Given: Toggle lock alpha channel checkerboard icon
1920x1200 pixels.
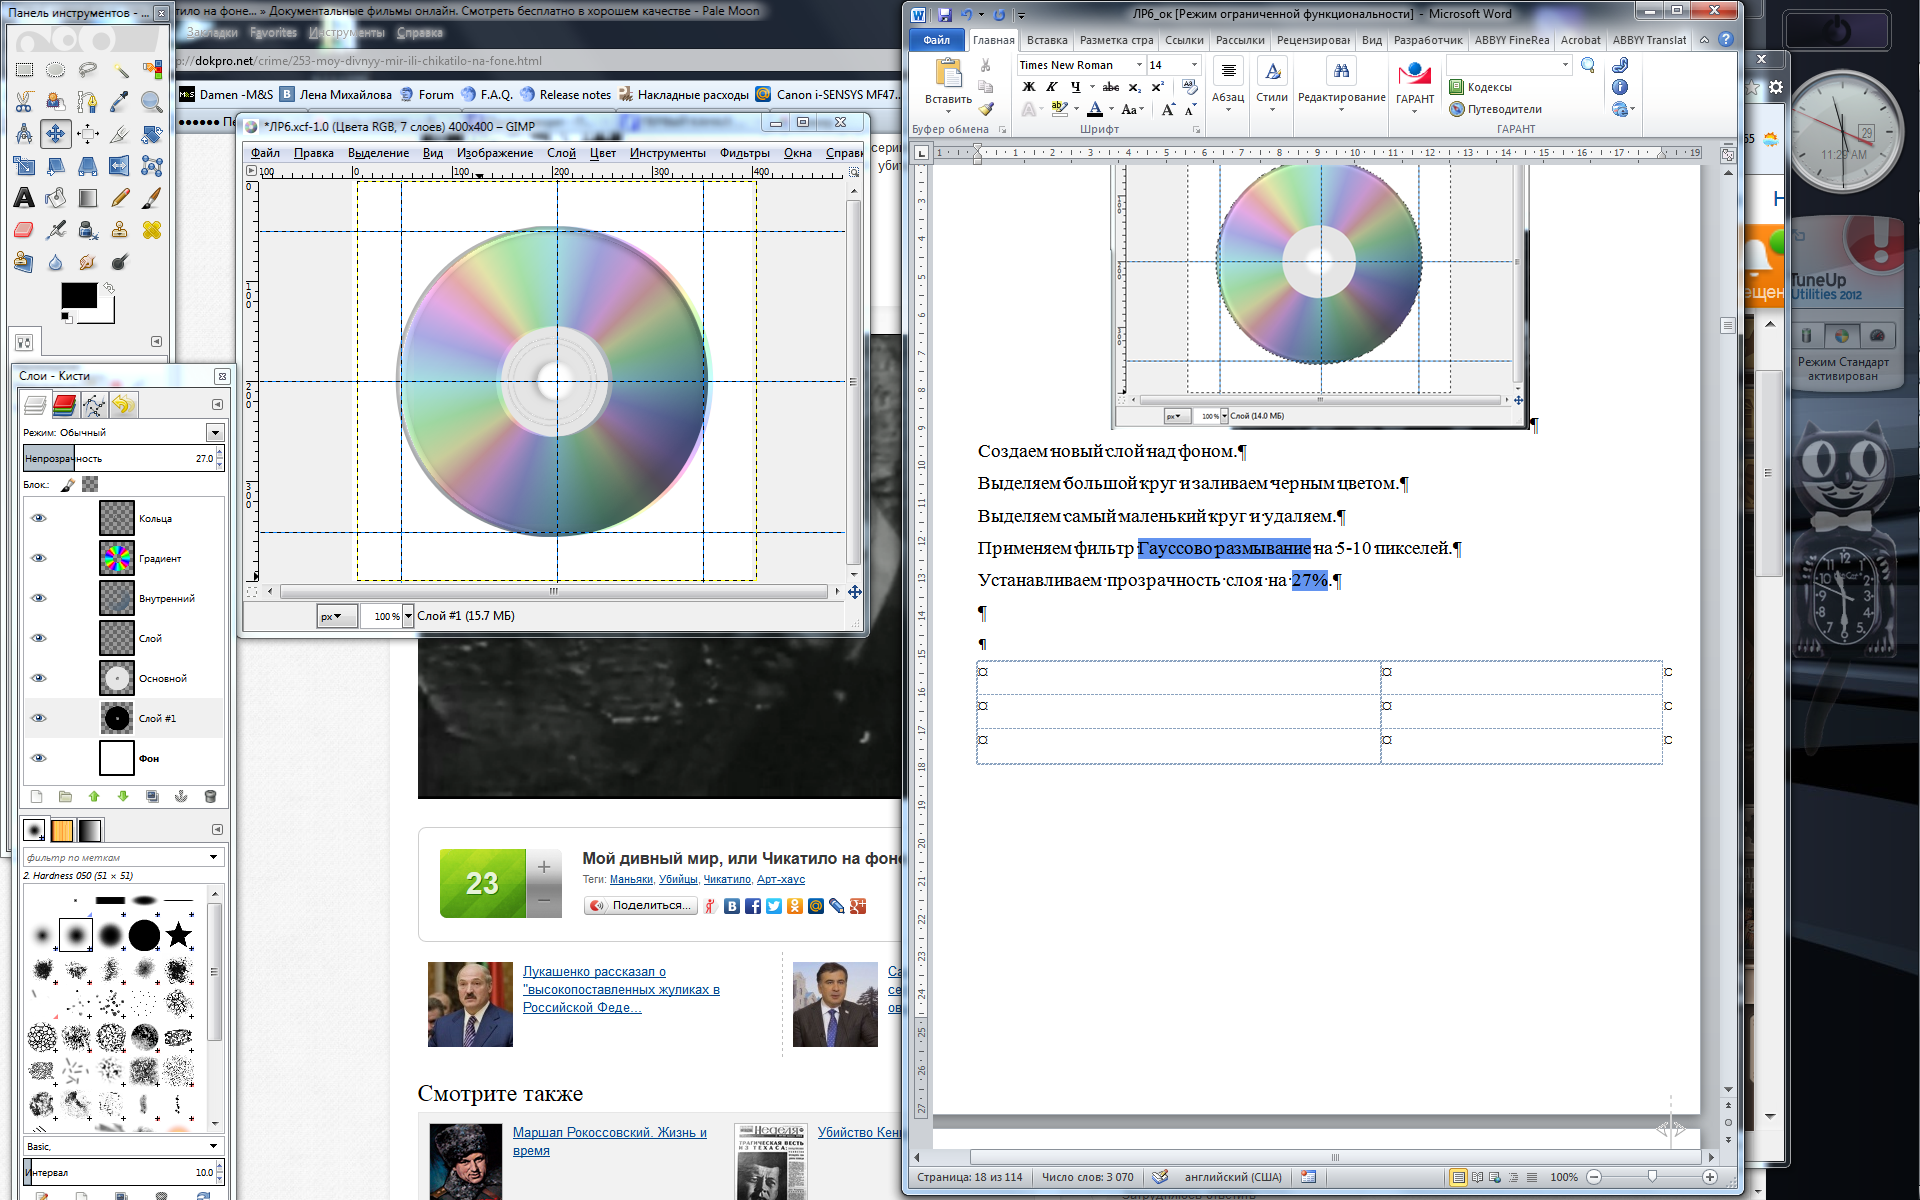Looking at the screenshot, I should [90, 485].
